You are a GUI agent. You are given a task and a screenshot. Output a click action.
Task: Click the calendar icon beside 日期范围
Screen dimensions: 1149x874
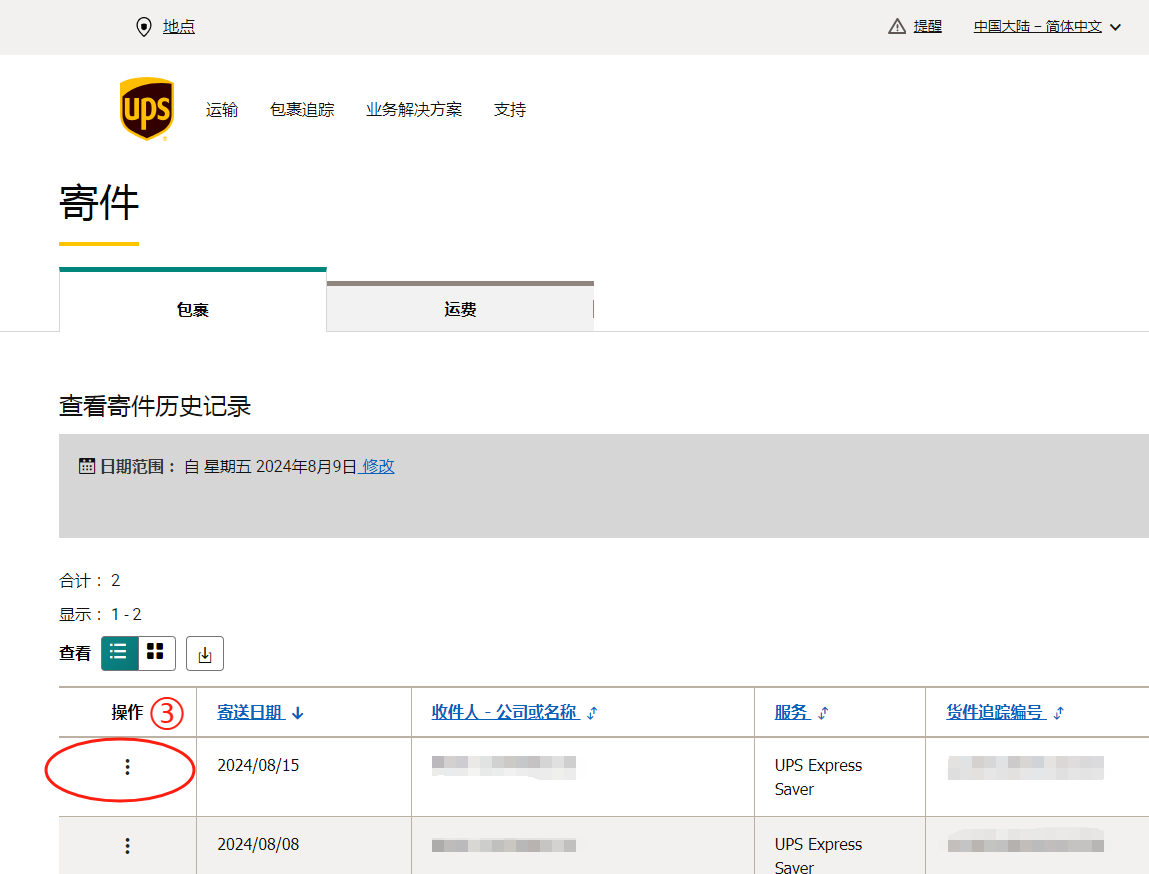click(x=86, y=466)
